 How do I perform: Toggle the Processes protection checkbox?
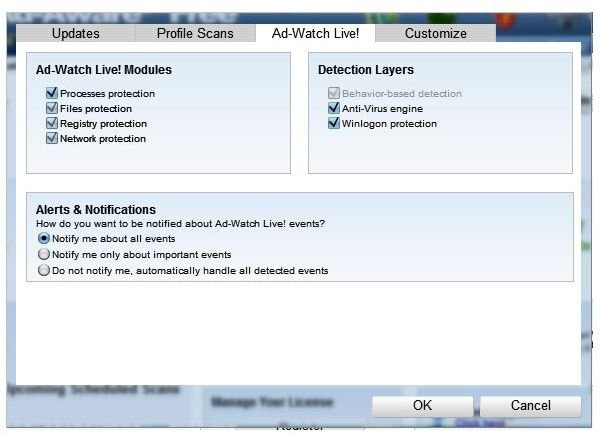point(52,93)
